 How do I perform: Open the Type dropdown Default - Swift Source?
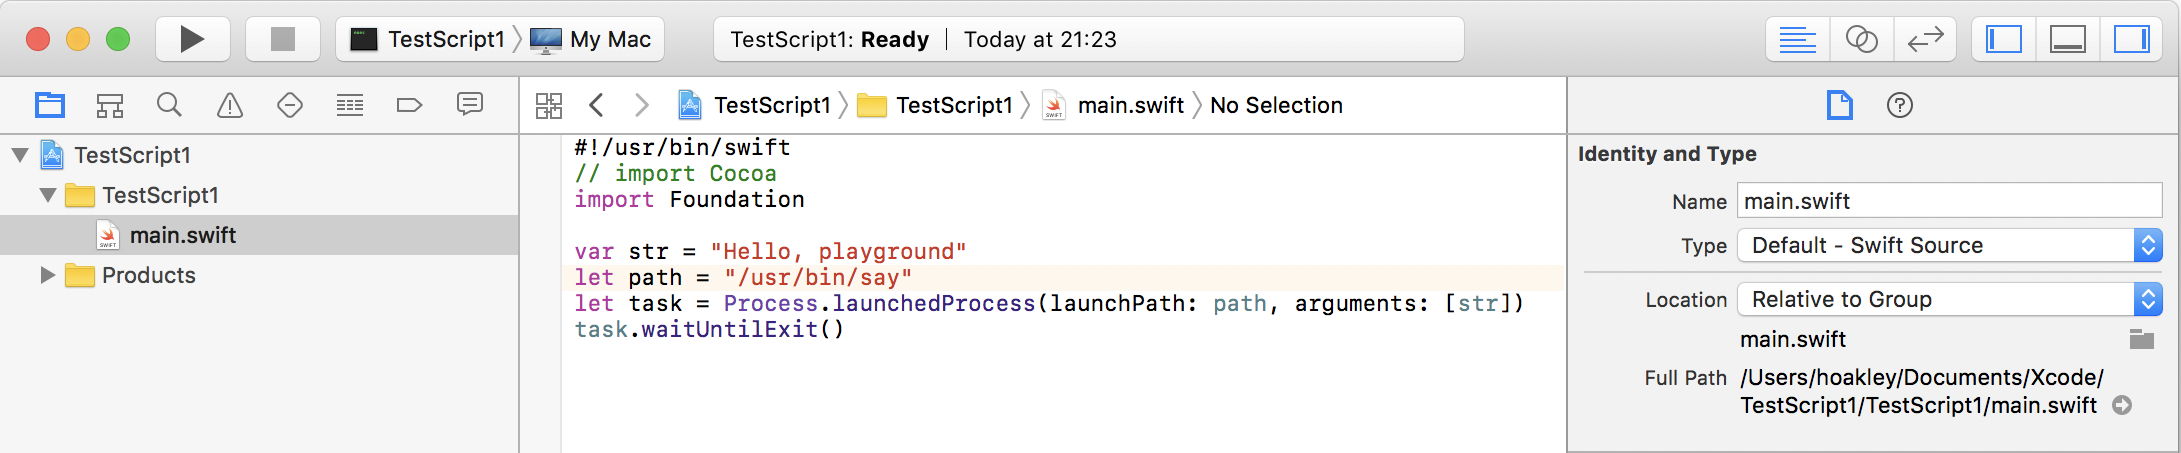tap(1950, 245)
